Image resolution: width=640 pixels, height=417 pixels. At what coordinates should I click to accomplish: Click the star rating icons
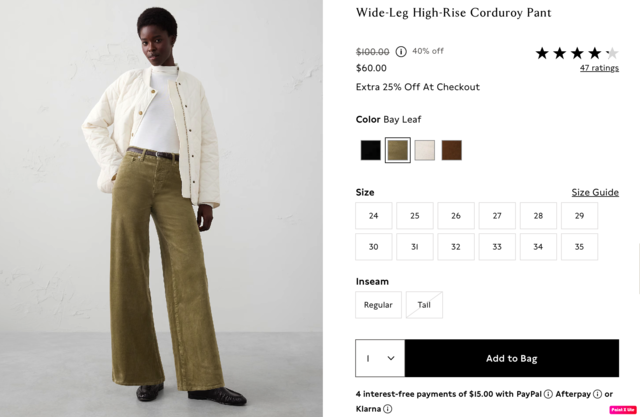click(x=577, y=53)
